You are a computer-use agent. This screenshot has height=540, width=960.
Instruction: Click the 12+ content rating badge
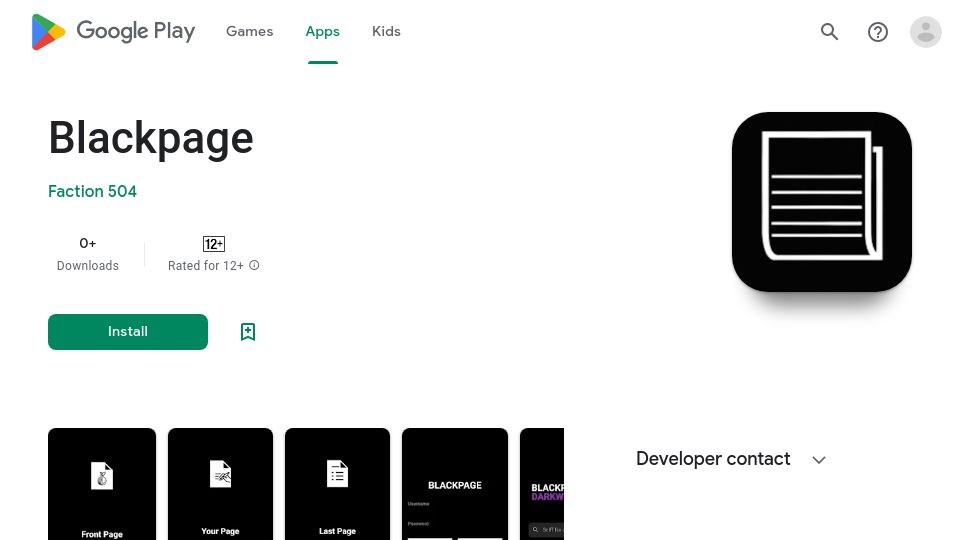tap(214, 244)
